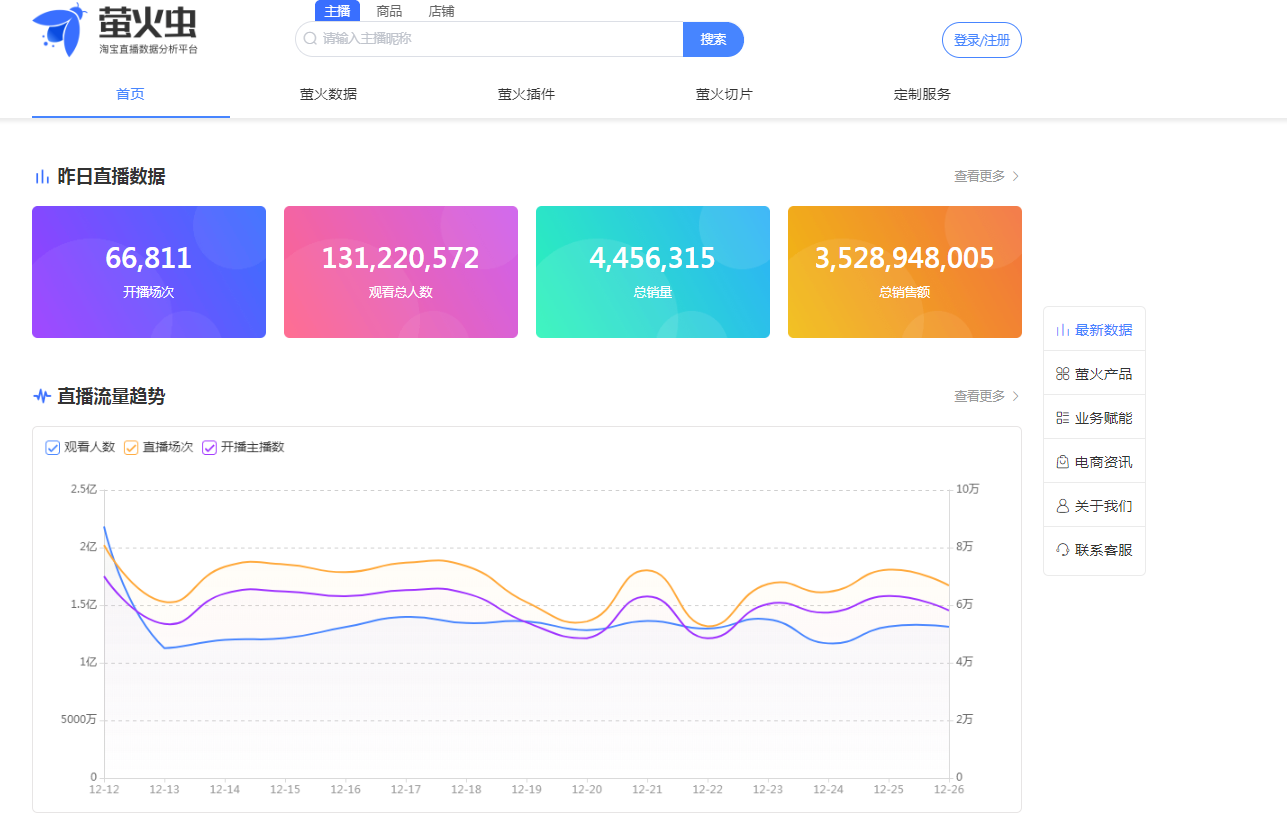This screenshot has width=1287, height=835.
Task: Click the 业务赋能 list sidebar icon
Action: coord(1063,418)
